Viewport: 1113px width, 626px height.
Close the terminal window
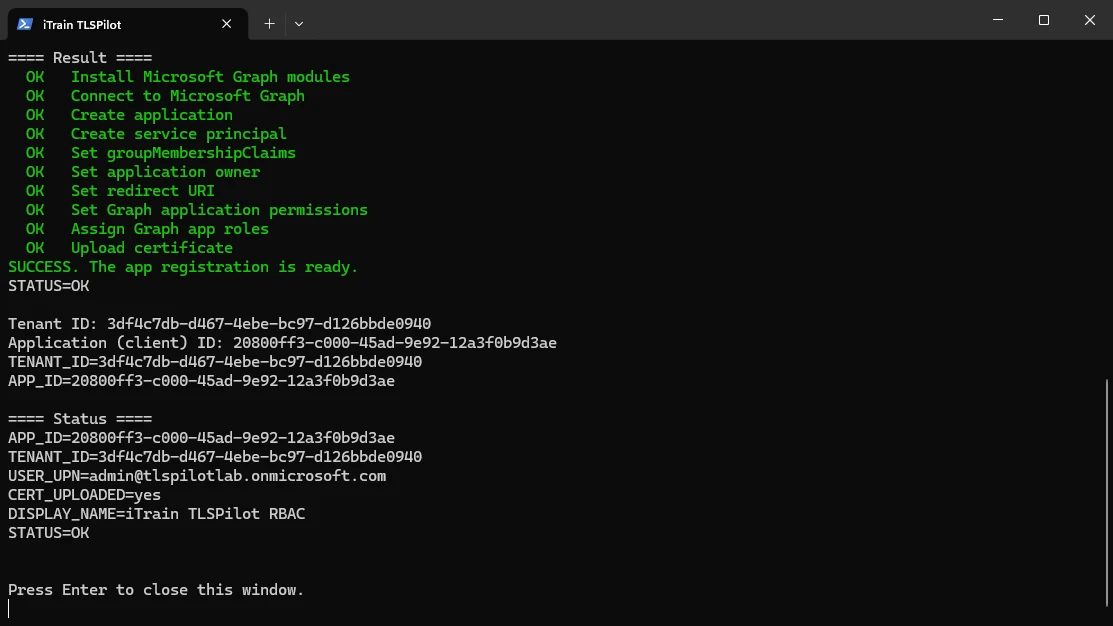click(1090, 20)
